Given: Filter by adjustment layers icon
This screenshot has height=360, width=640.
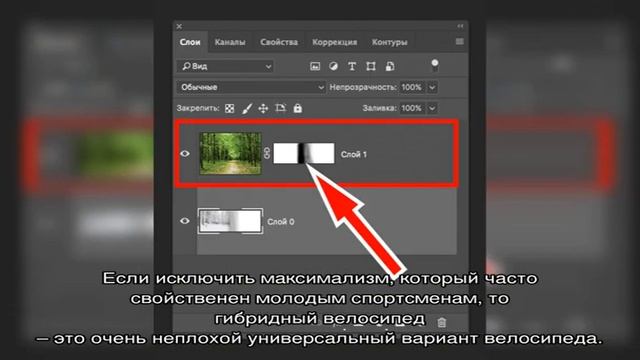Looking at the screenshot, I should (x=333, y=66).
